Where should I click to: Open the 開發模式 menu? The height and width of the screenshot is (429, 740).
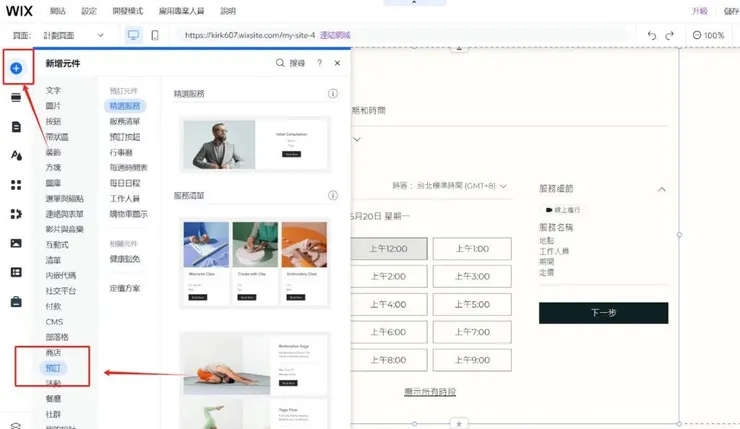tap(127, 11)
